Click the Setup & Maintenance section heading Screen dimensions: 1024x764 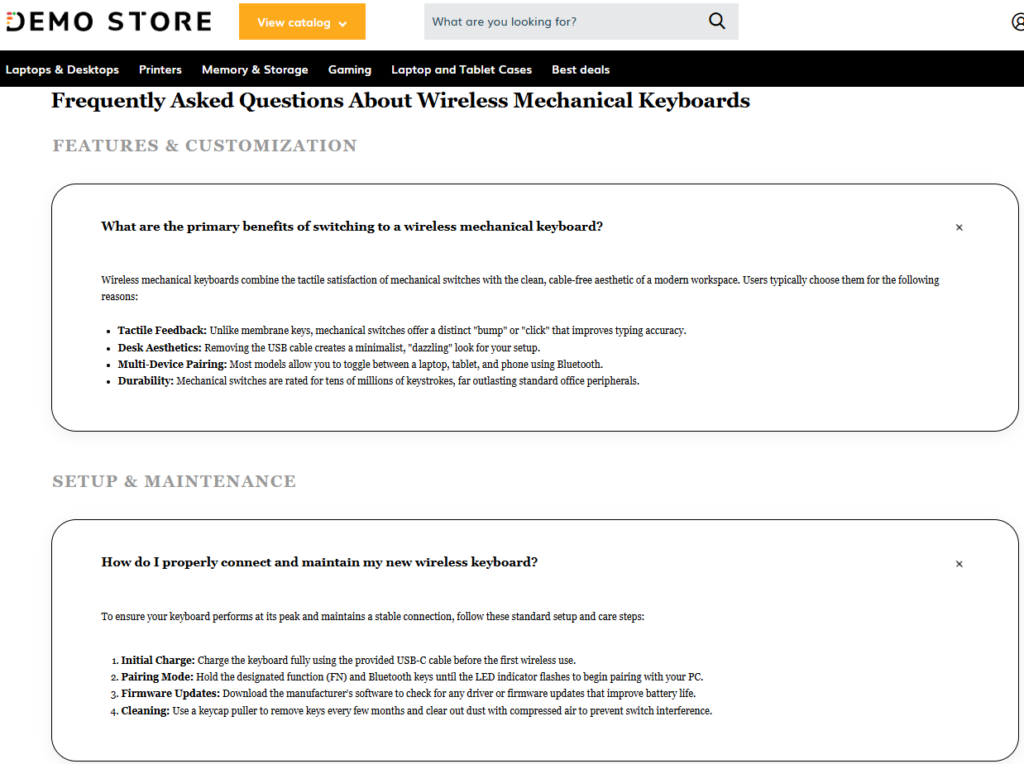(174, 482)
